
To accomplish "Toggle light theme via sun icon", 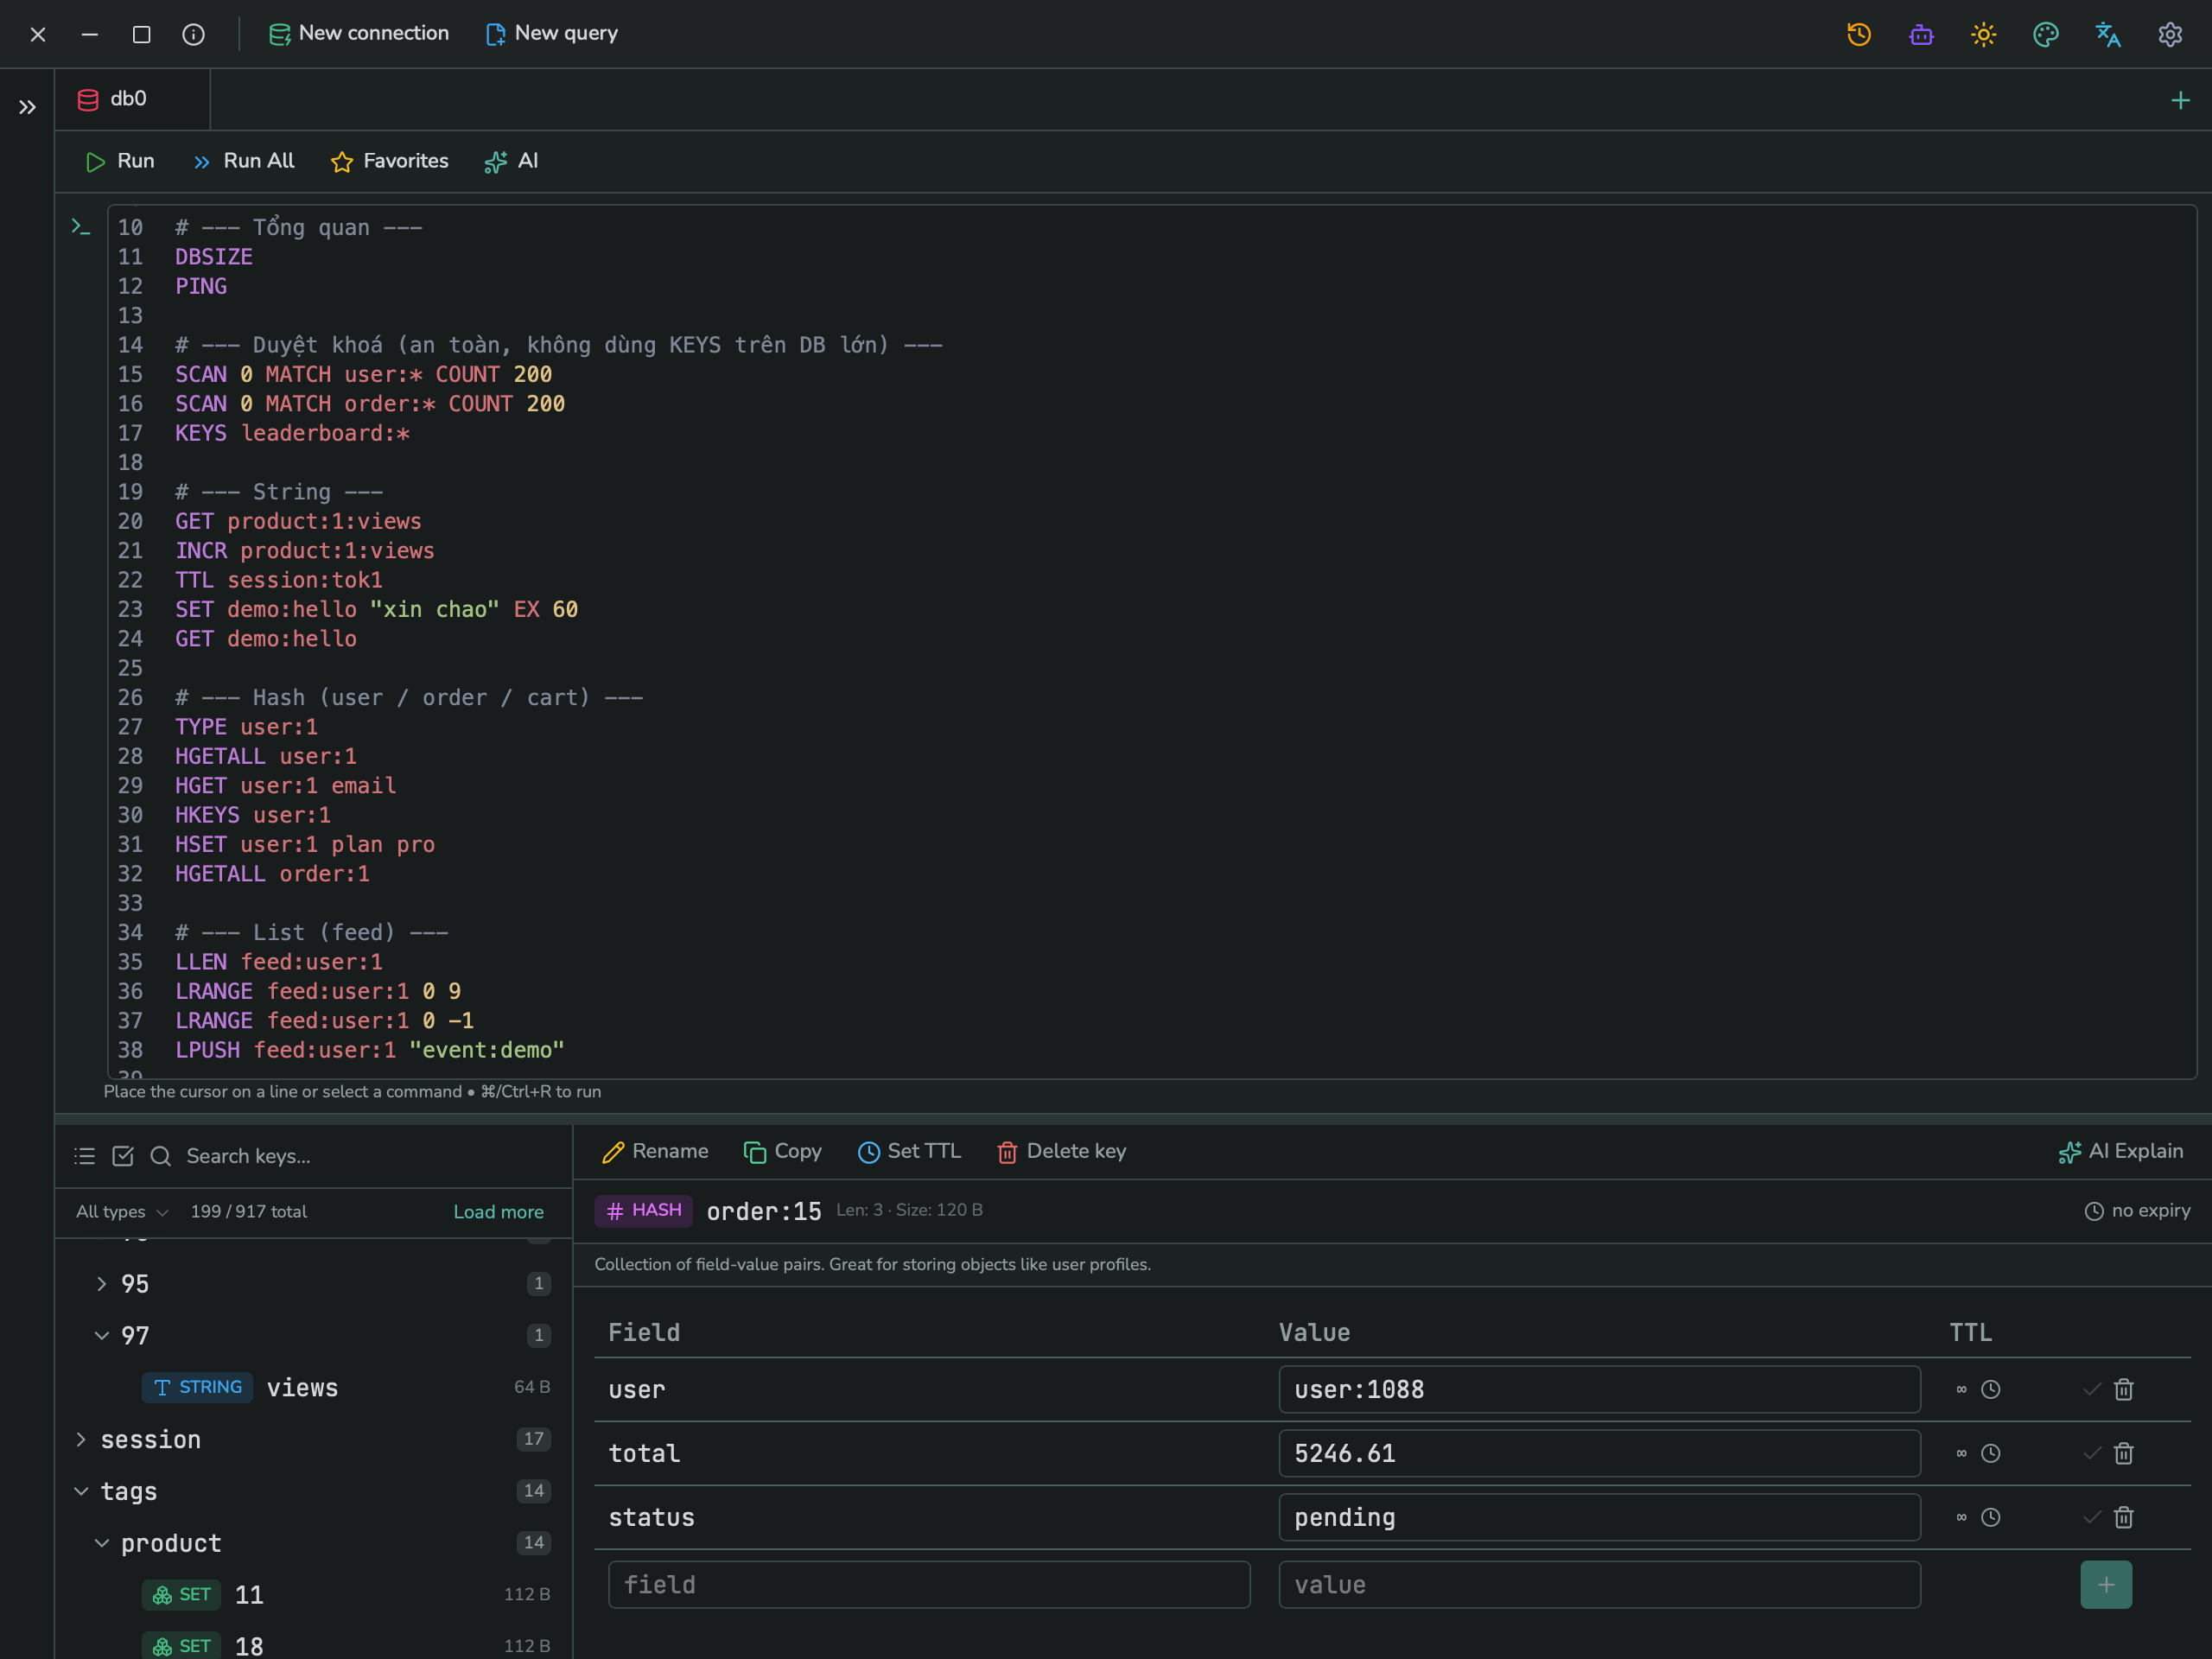I will coord(1983,34).
